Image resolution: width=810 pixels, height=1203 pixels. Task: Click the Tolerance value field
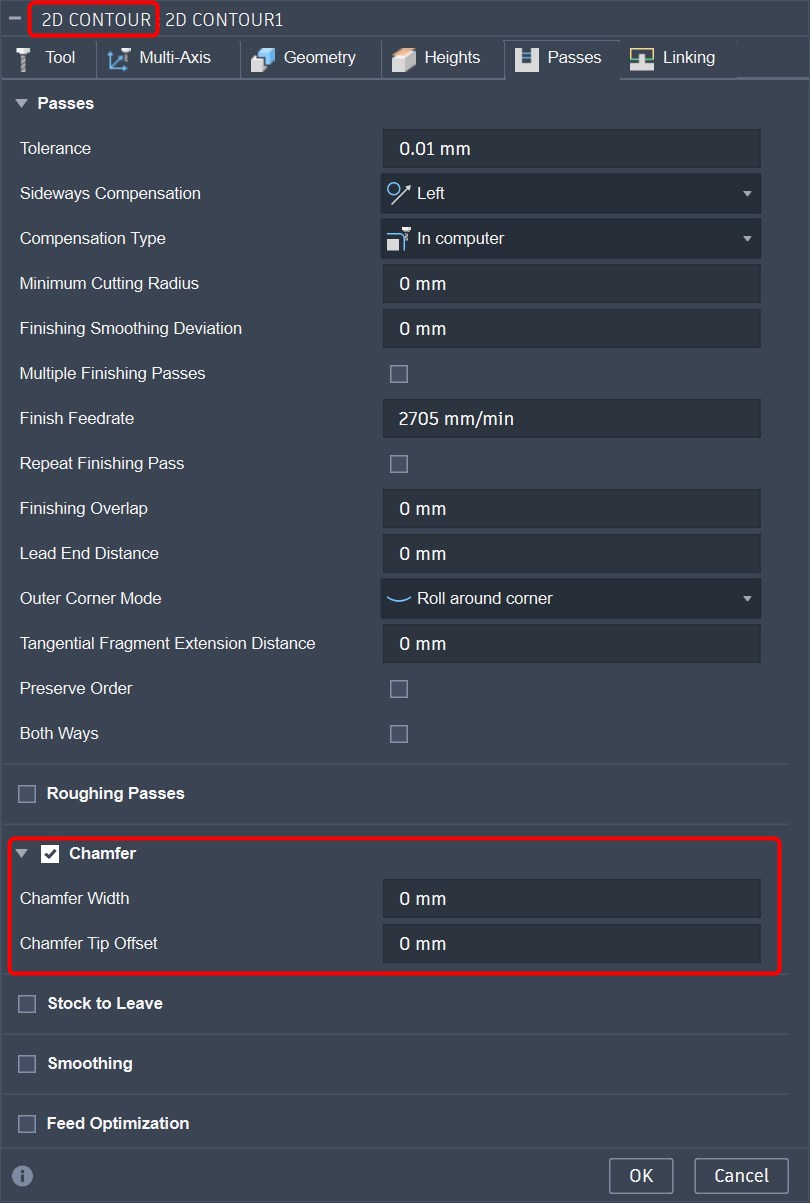571,148
